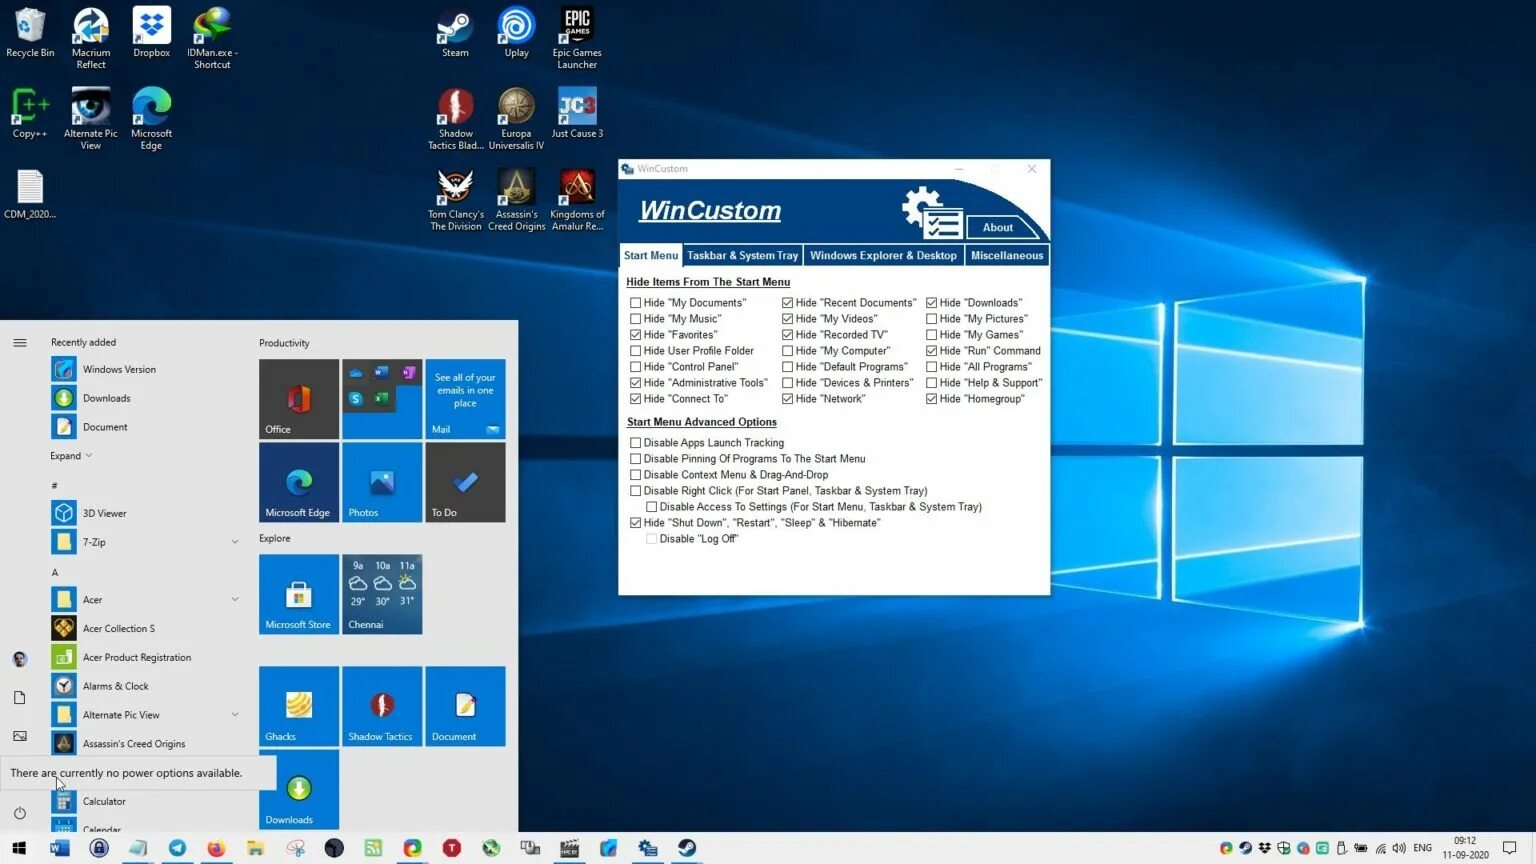1536x864 pixels.
Task: Open Word from the taskbar
Action: click(60, 848)
